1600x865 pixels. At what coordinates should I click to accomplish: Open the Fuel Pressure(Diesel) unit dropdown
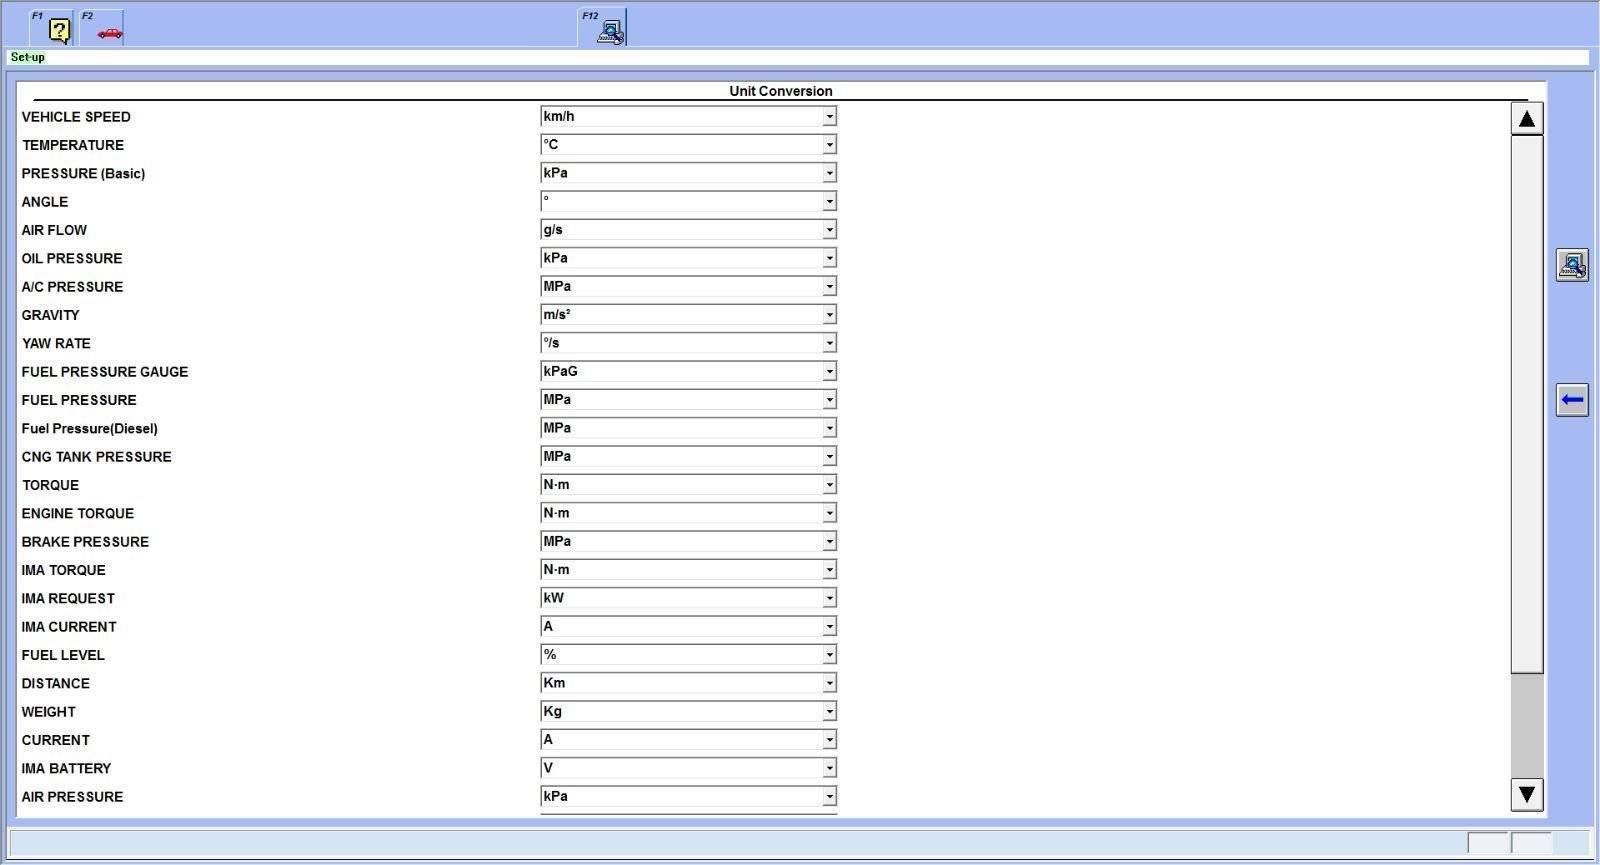[688, 428]
